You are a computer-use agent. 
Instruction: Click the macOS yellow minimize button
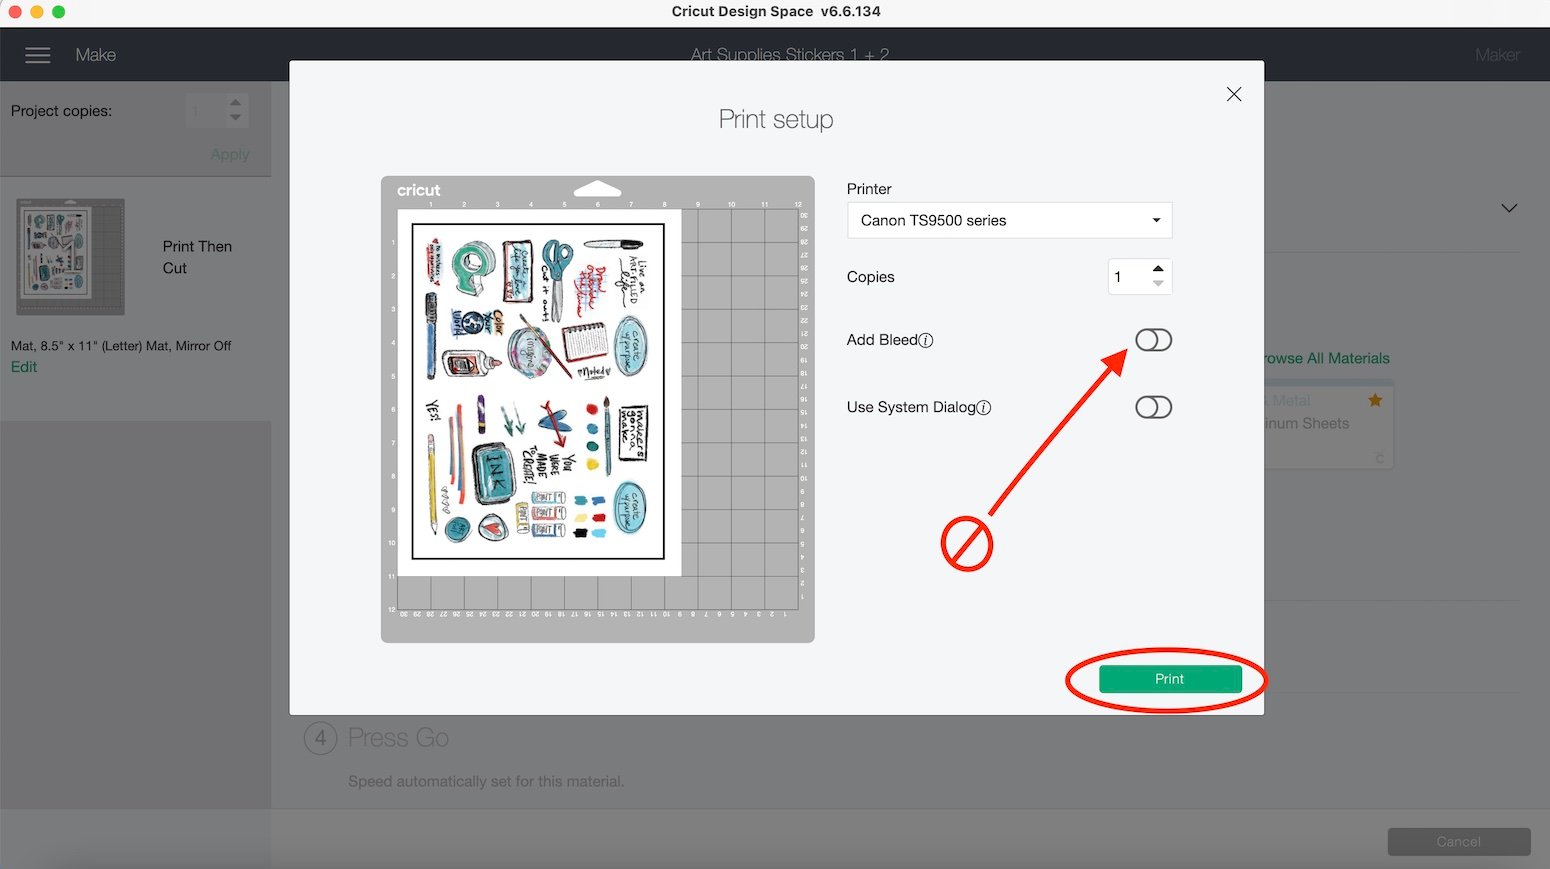[36, 12]
